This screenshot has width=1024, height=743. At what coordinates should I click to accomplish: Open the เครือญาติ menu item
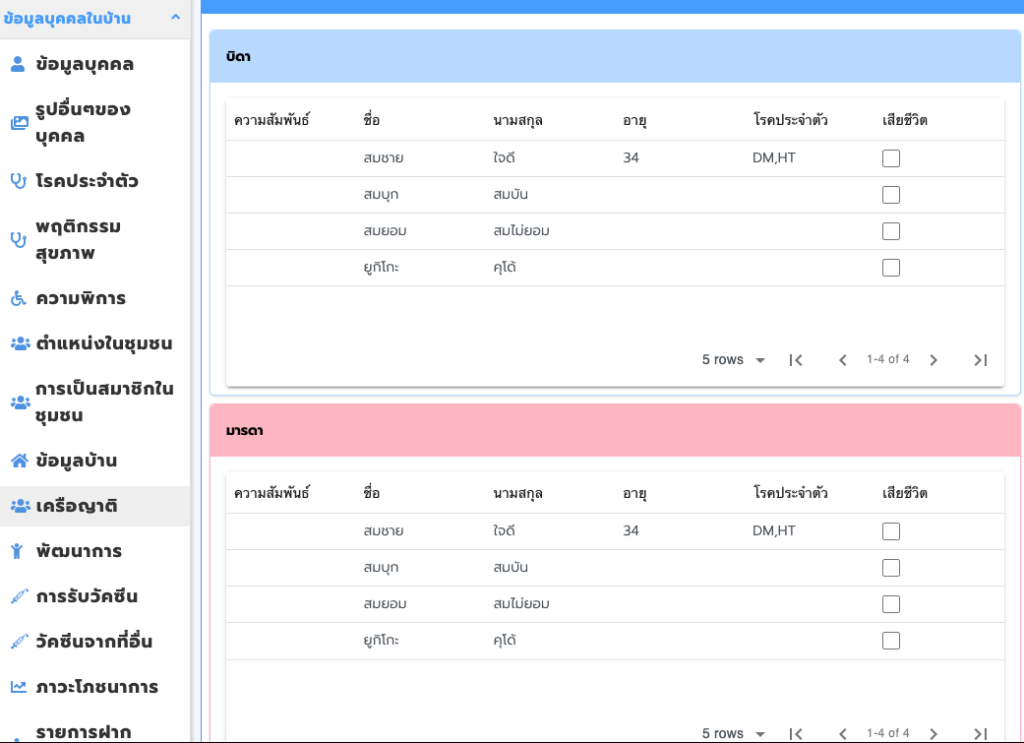tap(77, 506)
